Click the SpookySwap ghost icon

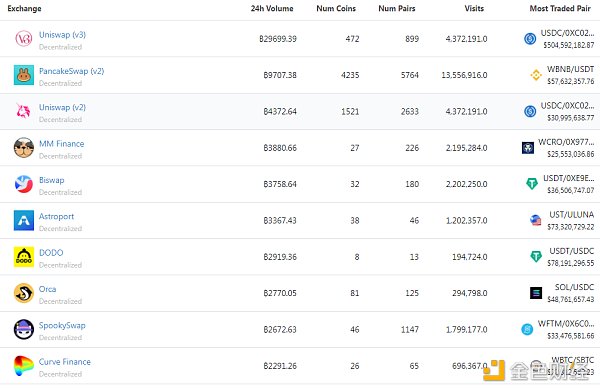pos(24,330)
